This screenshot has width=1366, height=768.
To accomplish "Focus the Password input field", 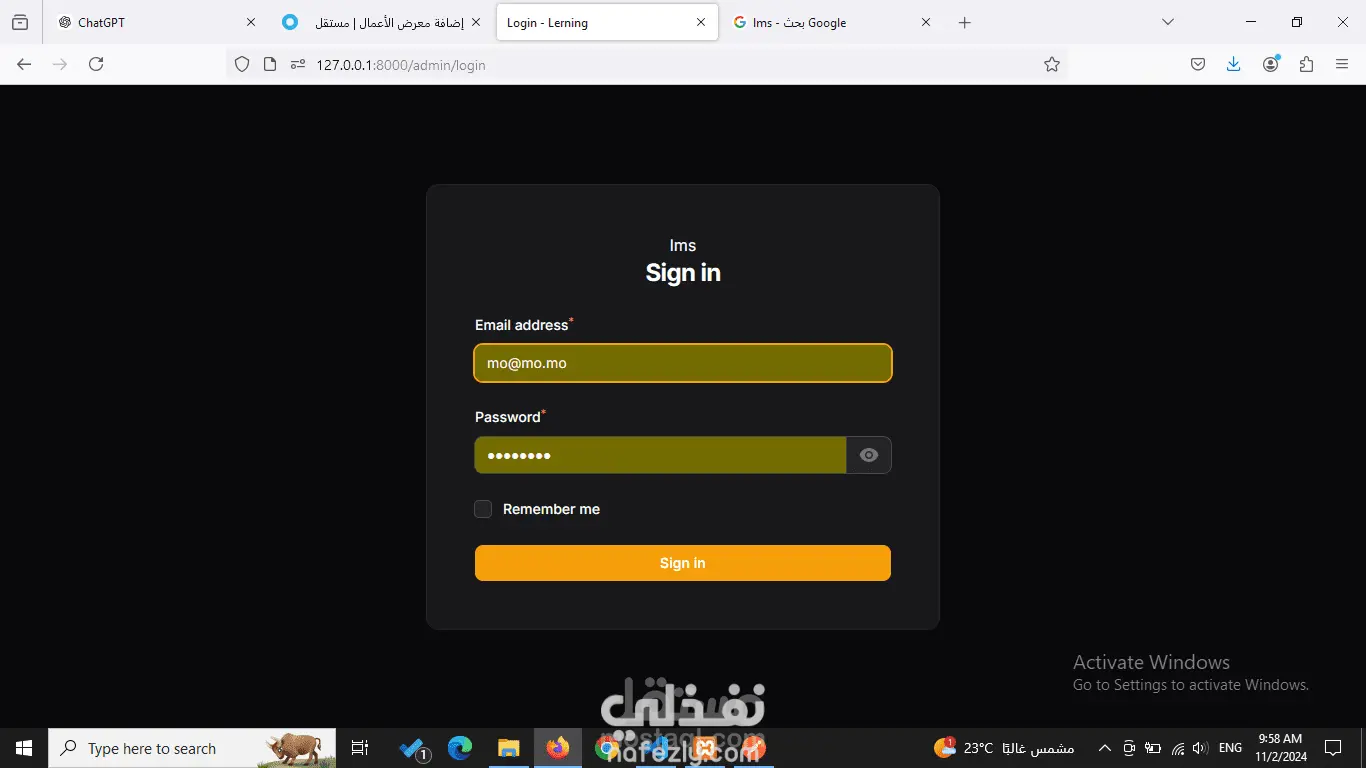I will (660, 455).
